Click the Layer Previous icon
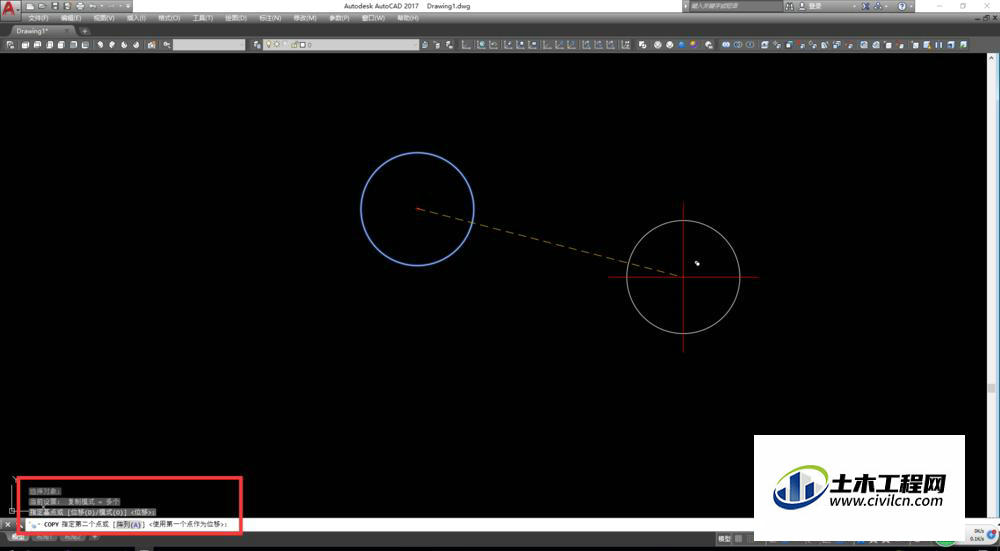Viewport: 1000px width, 551px height. 438,45
